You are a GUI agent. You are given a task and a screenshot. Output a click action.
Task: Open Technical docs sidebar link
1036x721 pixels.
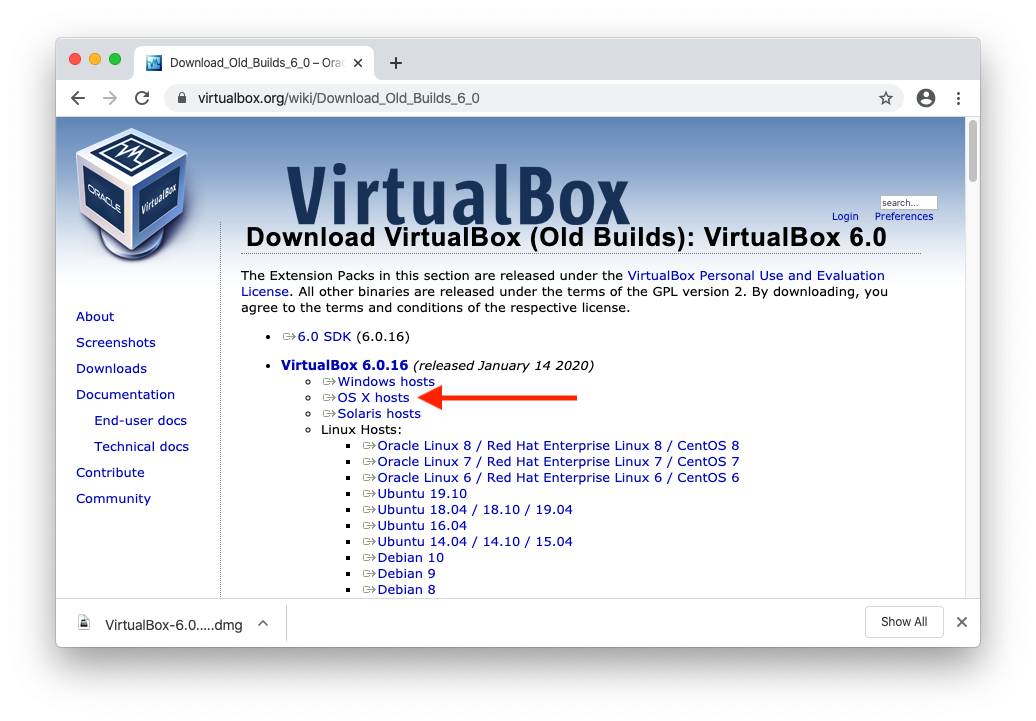click(x=141, y=447)
